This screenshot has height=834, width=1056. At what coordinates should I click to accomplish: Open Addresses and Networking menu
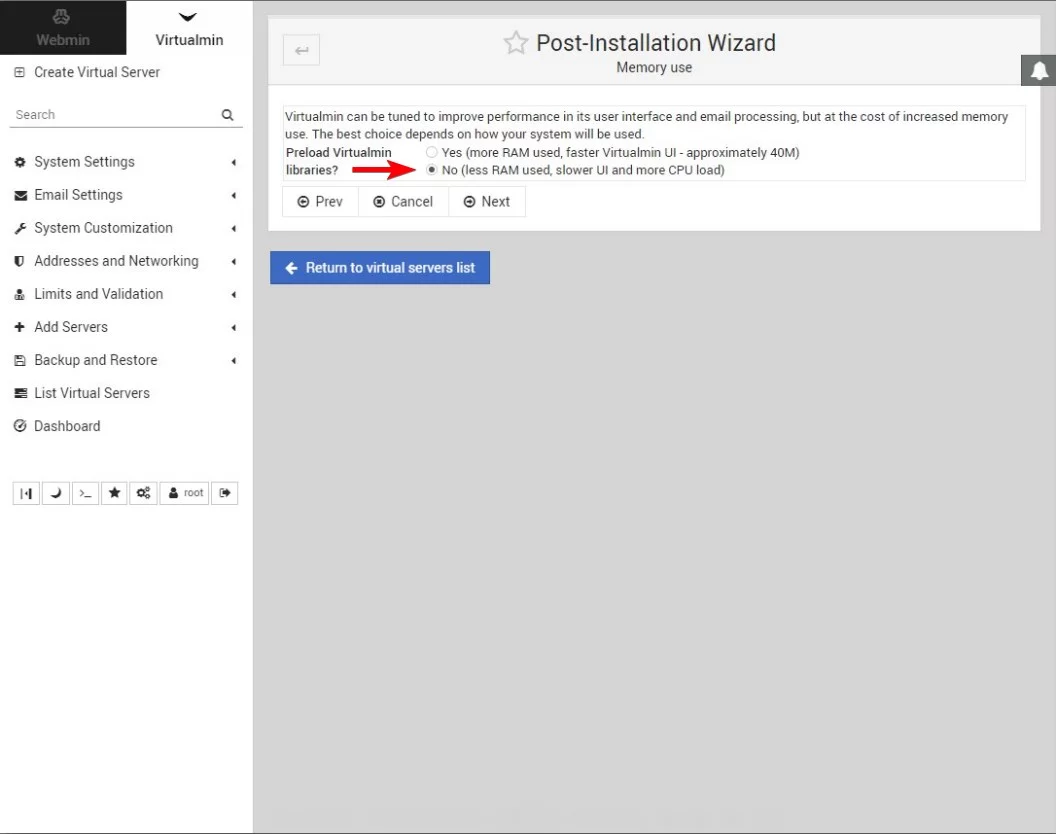tap(116, 261)
